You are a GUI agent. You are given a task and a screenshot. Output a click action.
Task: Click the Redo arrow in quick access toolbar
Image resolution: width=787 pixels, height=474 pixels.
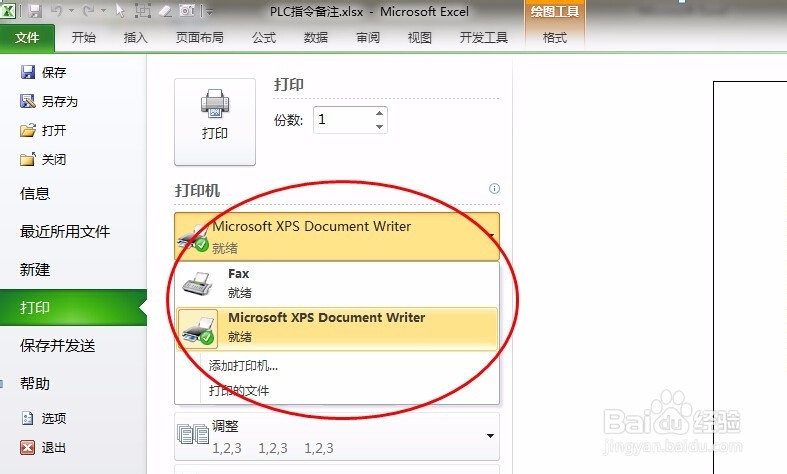point(88,11)
